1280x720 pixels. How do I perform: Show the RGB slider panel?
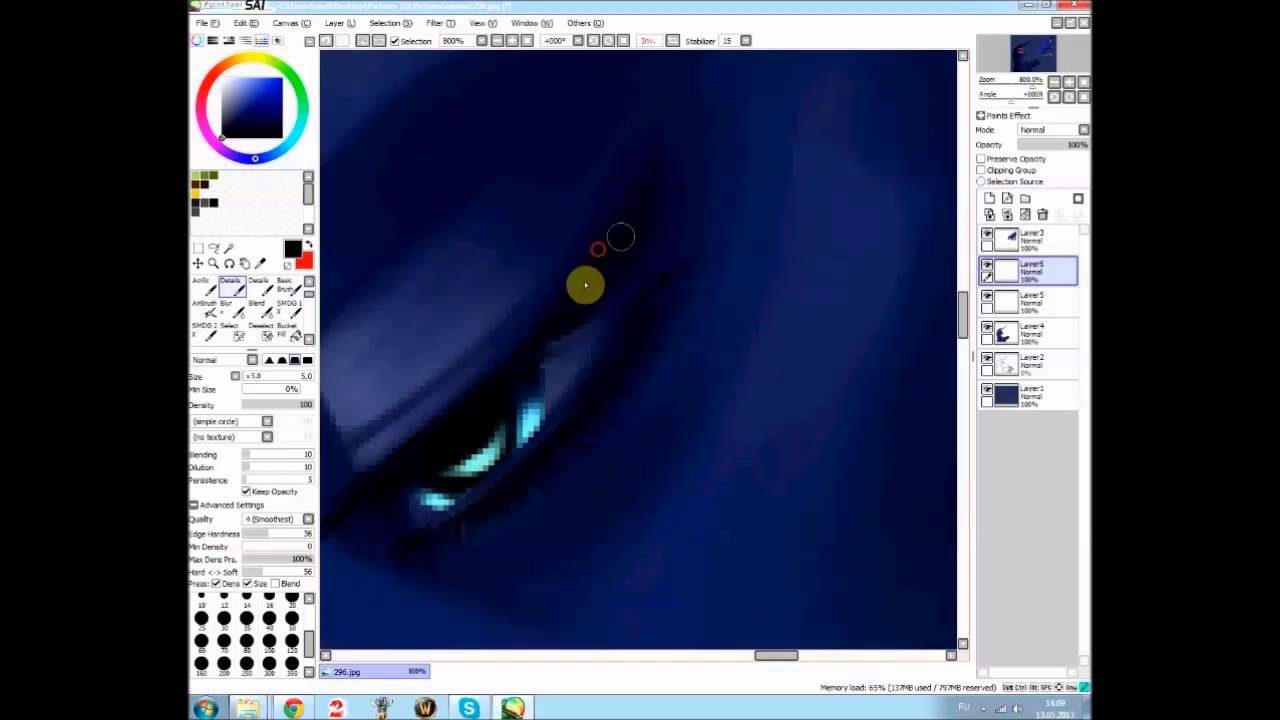click(212, 40)
